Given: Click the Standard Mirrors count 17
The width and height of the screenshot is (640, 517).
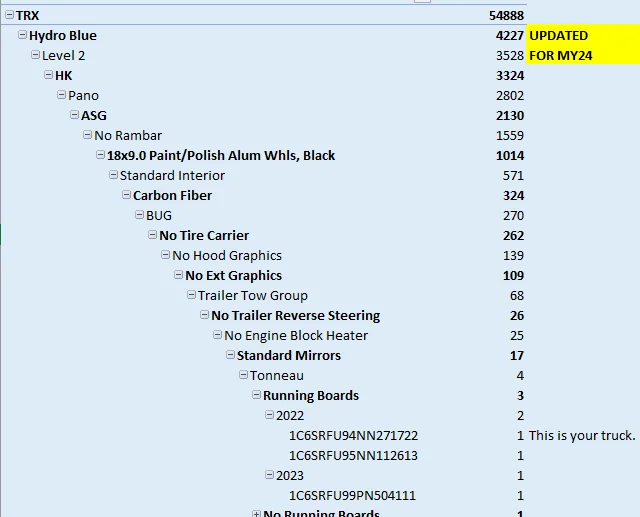Looking at the screenshot, I should coord(517,355).
